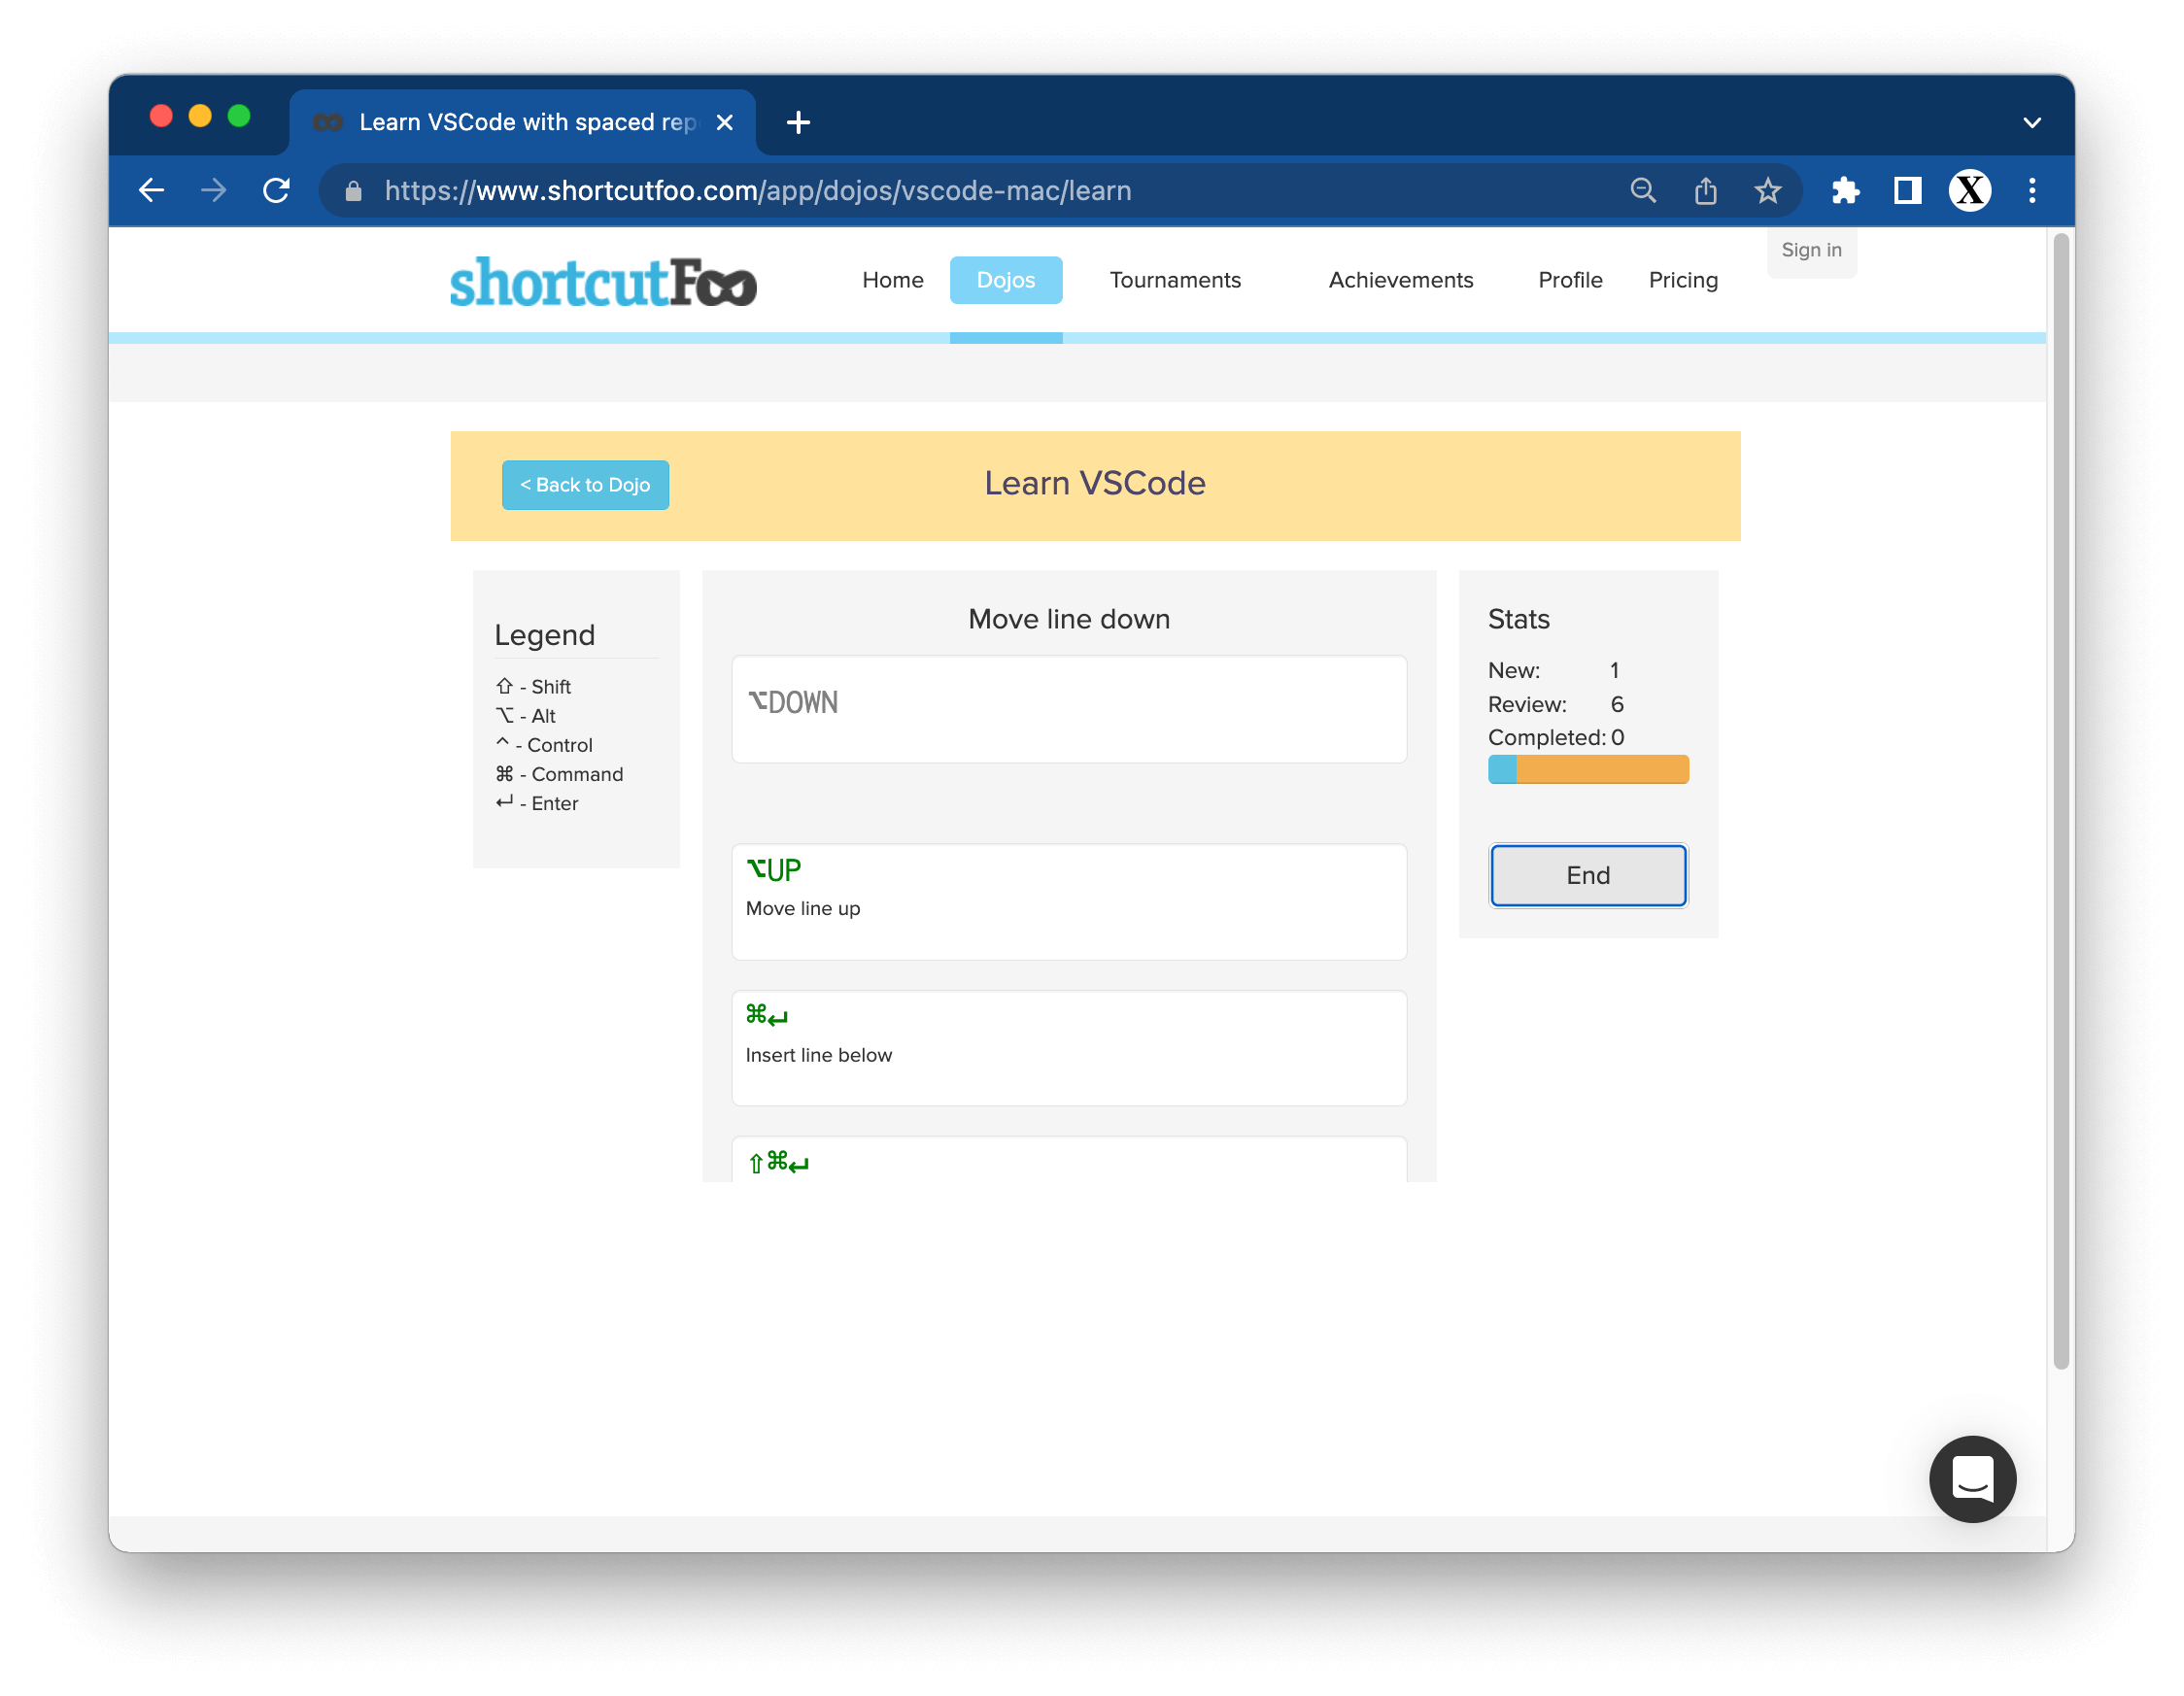Click the green ⌘↵ shortcut text

tap(767, 1016)
